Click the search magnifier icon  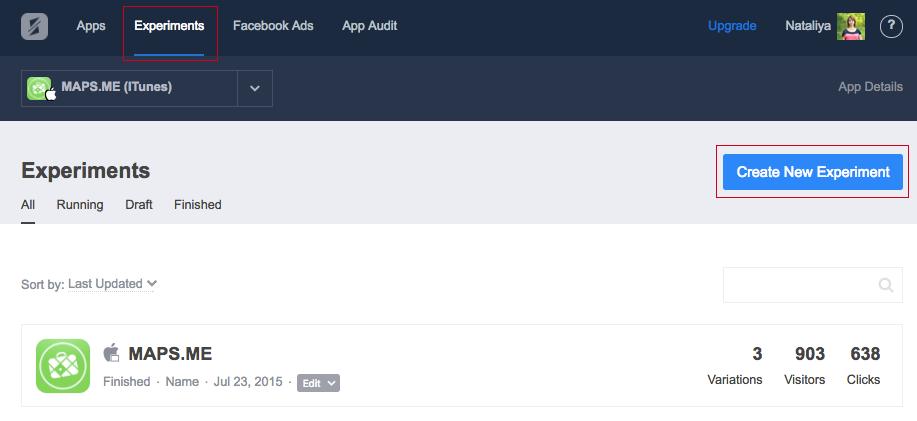pyautogui.click(x=885, y=285)
